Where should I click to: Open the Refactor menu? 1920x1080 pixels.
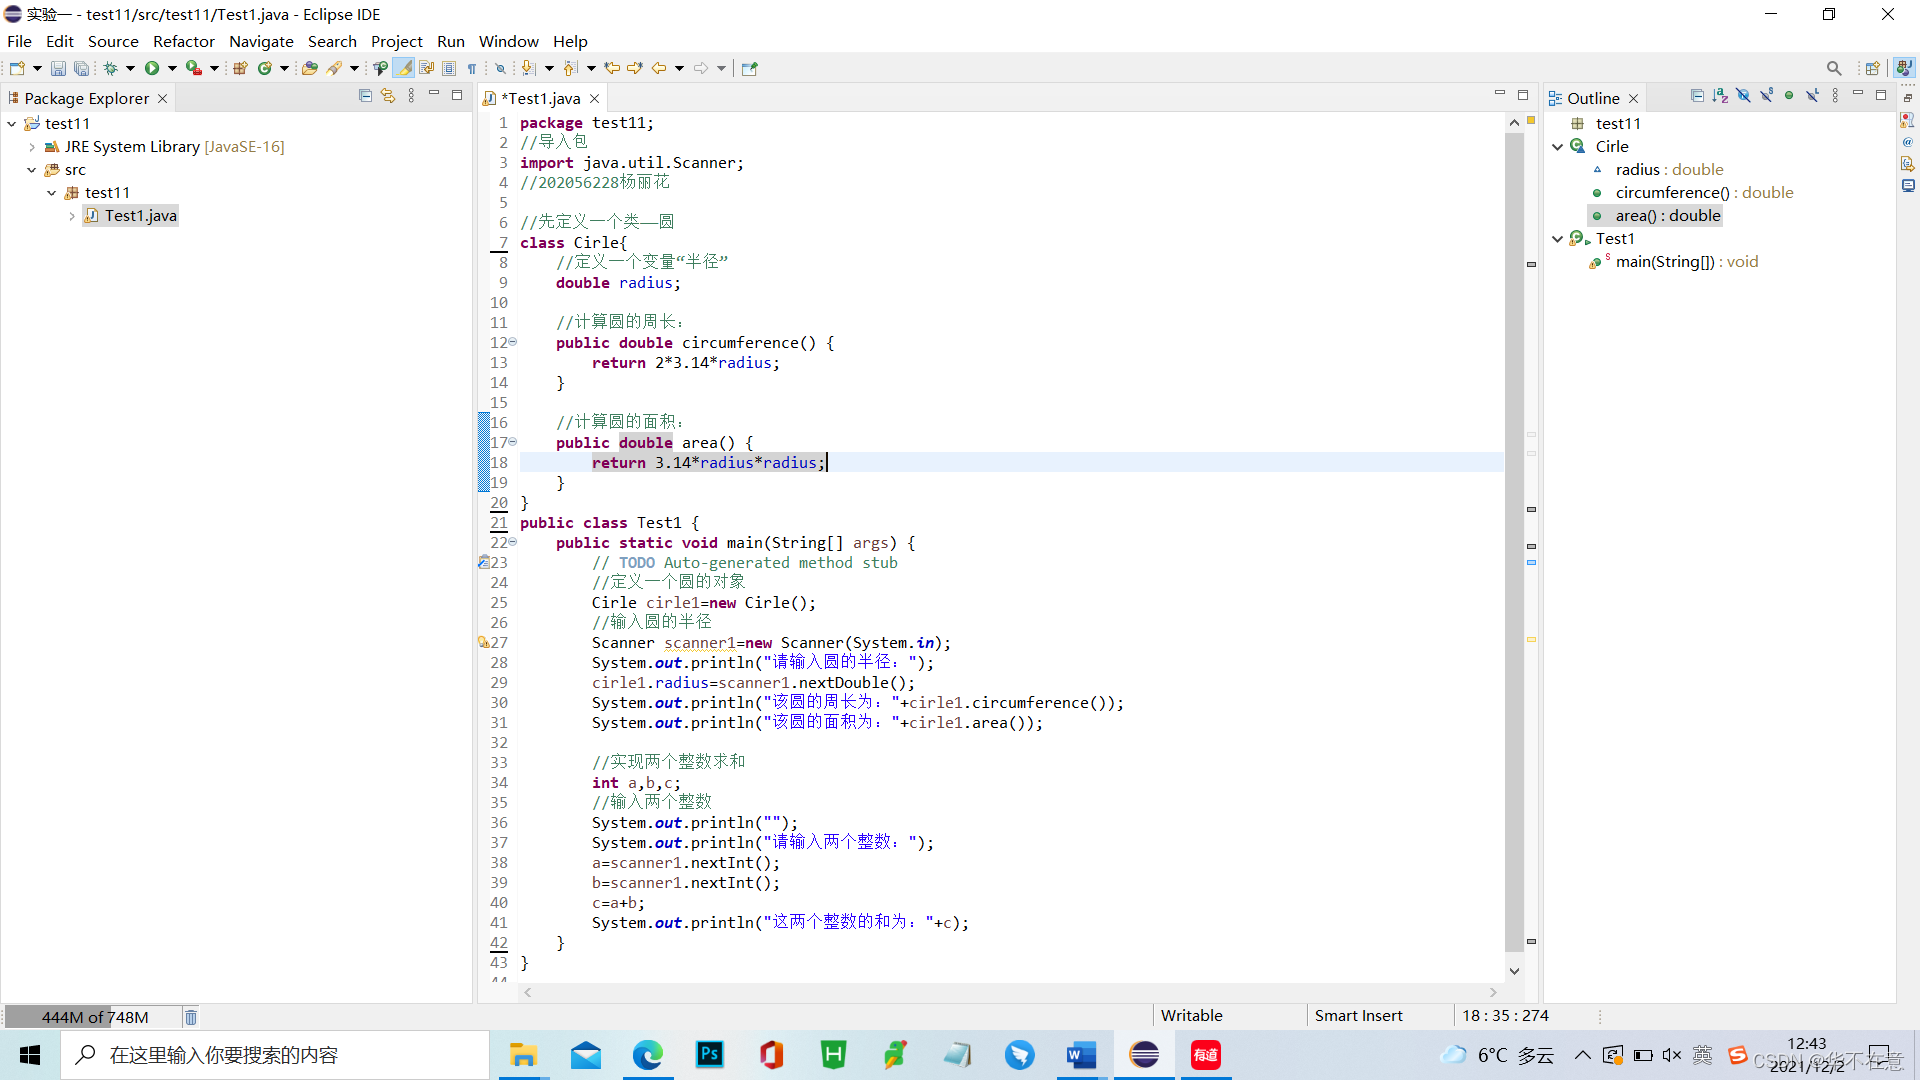tap(183, 41)
